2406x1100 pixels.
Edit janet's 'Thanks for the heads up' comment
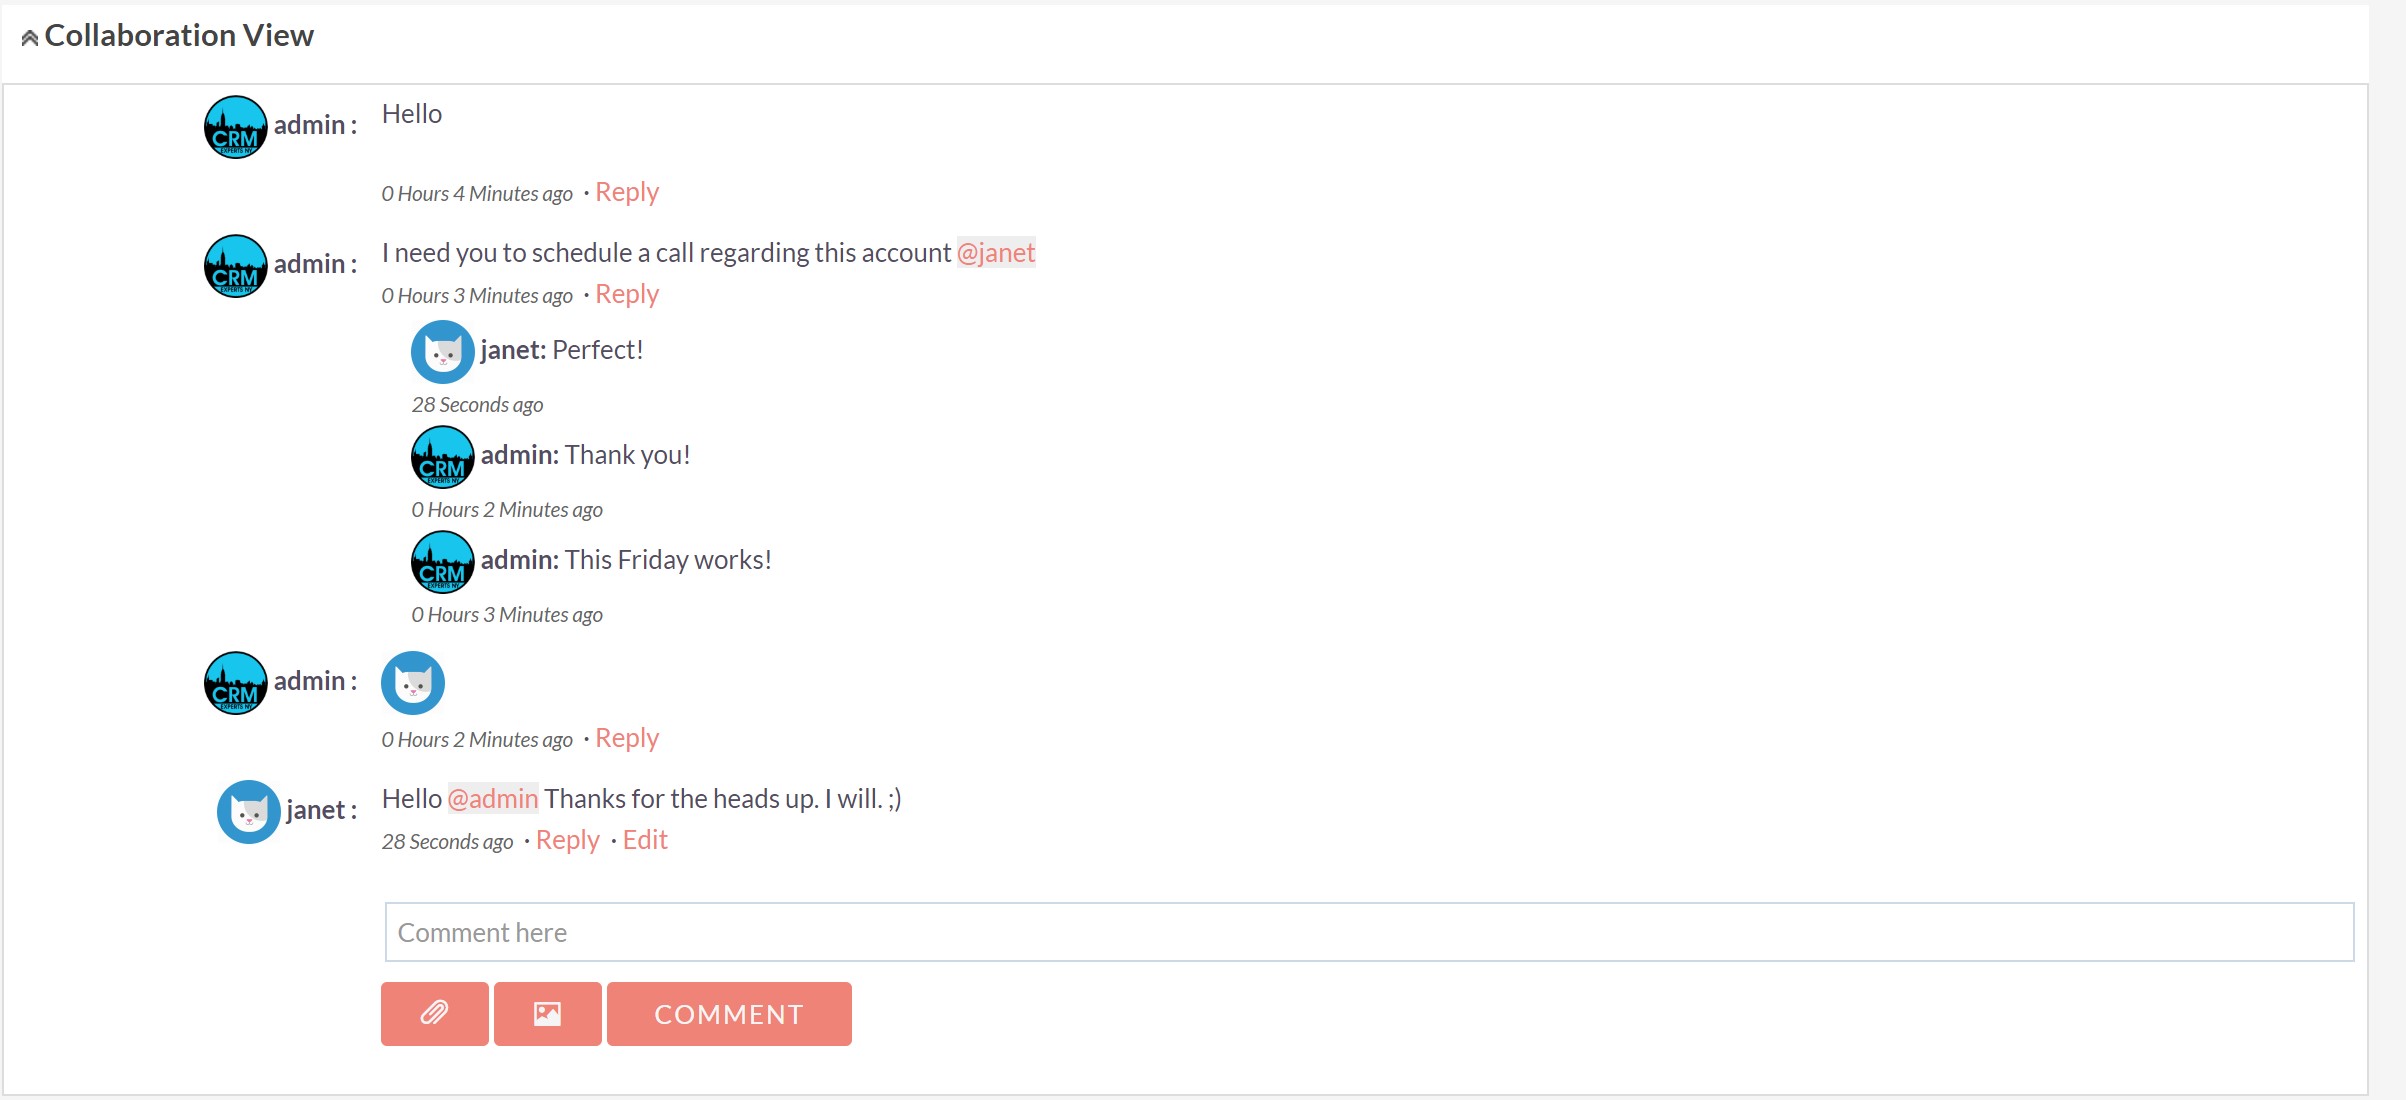point(645,840)
